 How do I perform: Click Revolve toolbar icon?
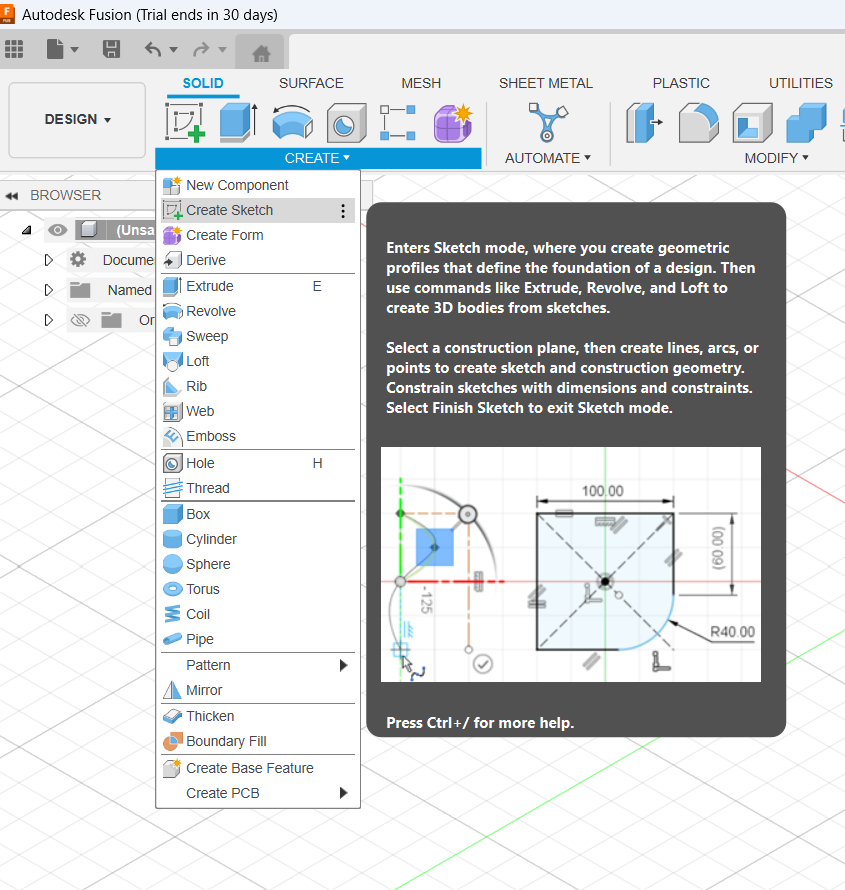292,122
